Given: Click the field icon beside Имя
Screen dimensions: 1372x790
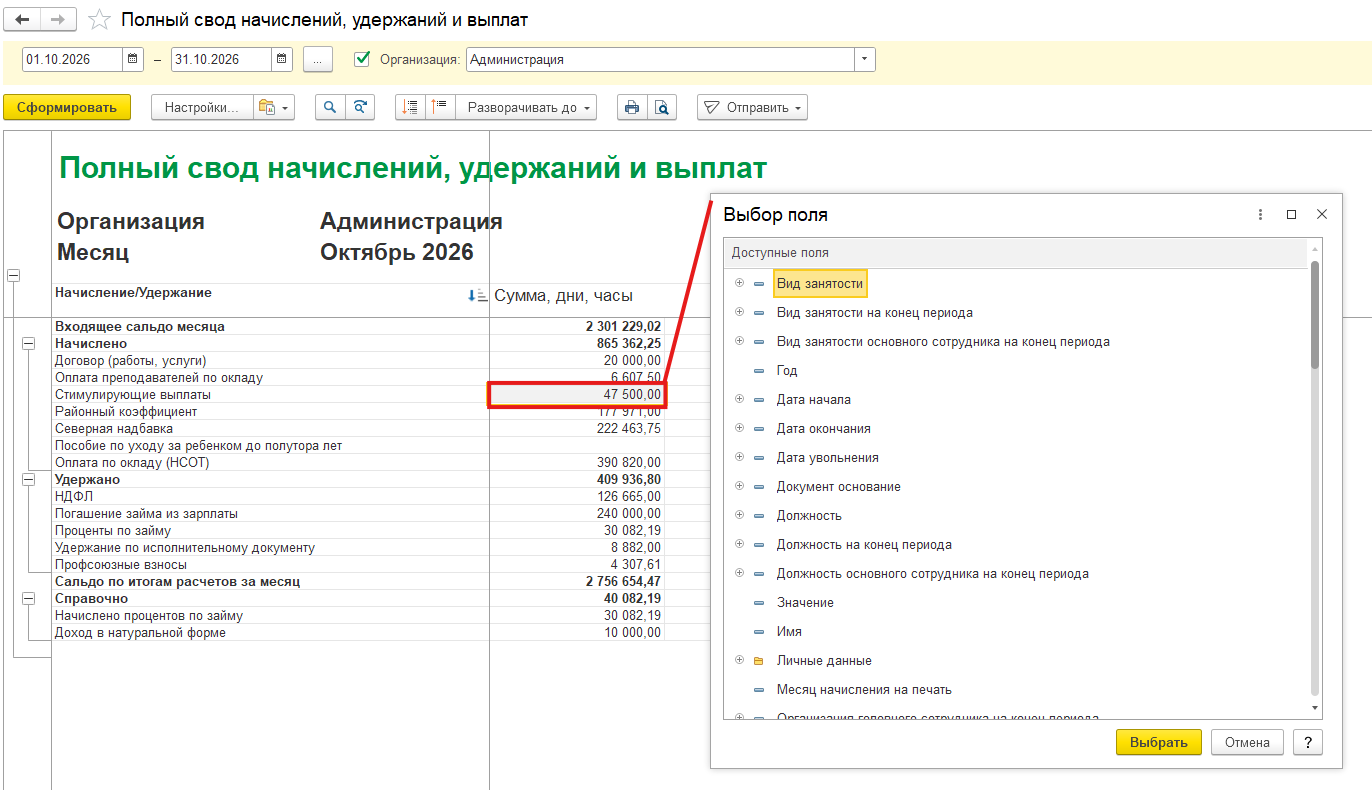Looking at the screenshot, I should [x=758, y=632].
